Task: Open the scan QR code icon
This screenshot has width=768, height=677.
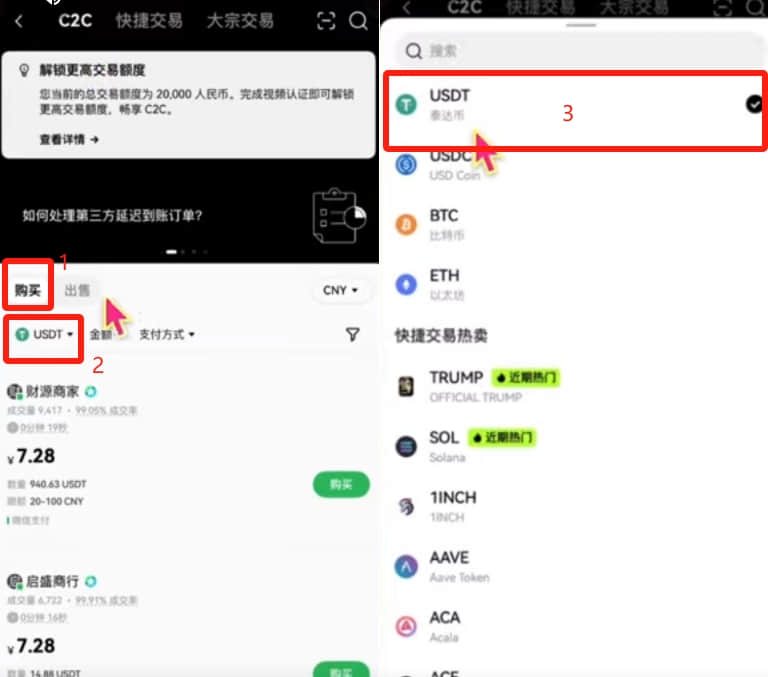Action: 326,21
